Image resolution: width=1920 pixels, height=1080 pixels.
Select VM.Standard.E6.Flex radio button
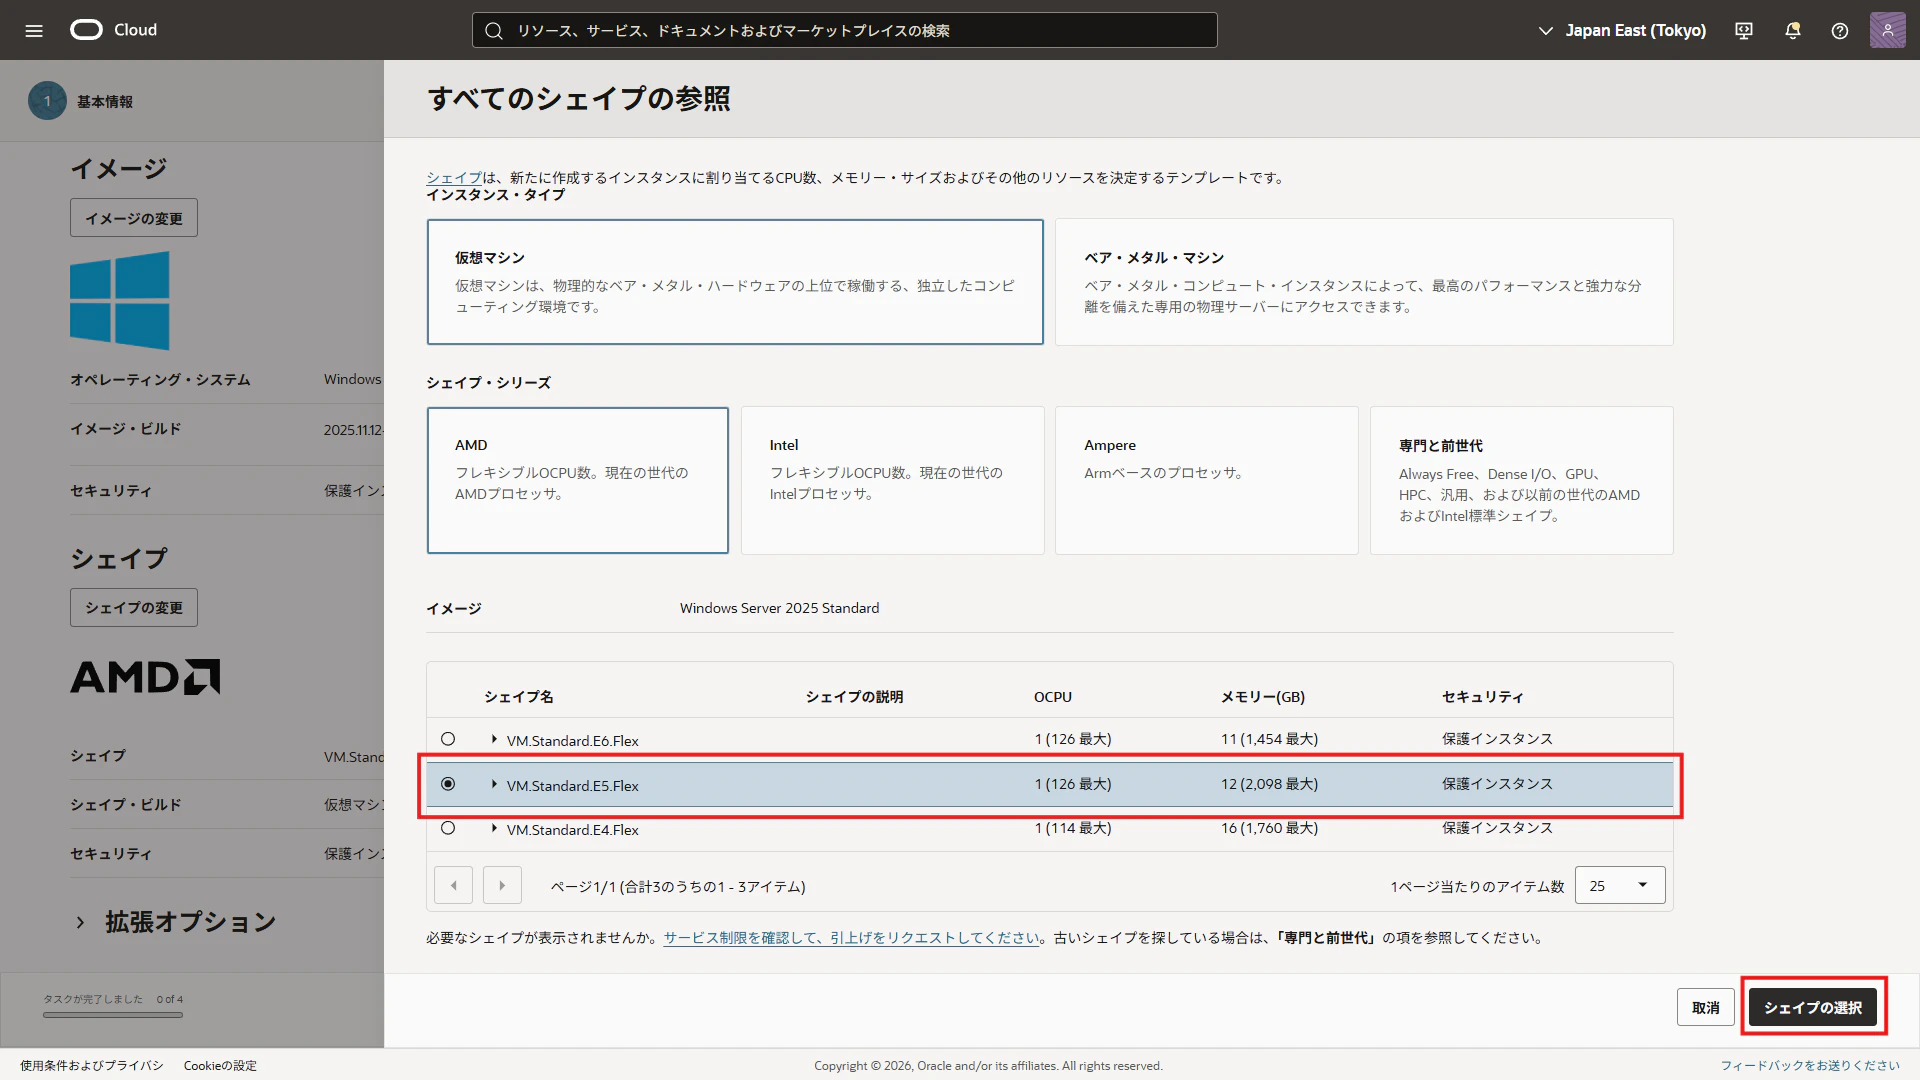[448, 739]
